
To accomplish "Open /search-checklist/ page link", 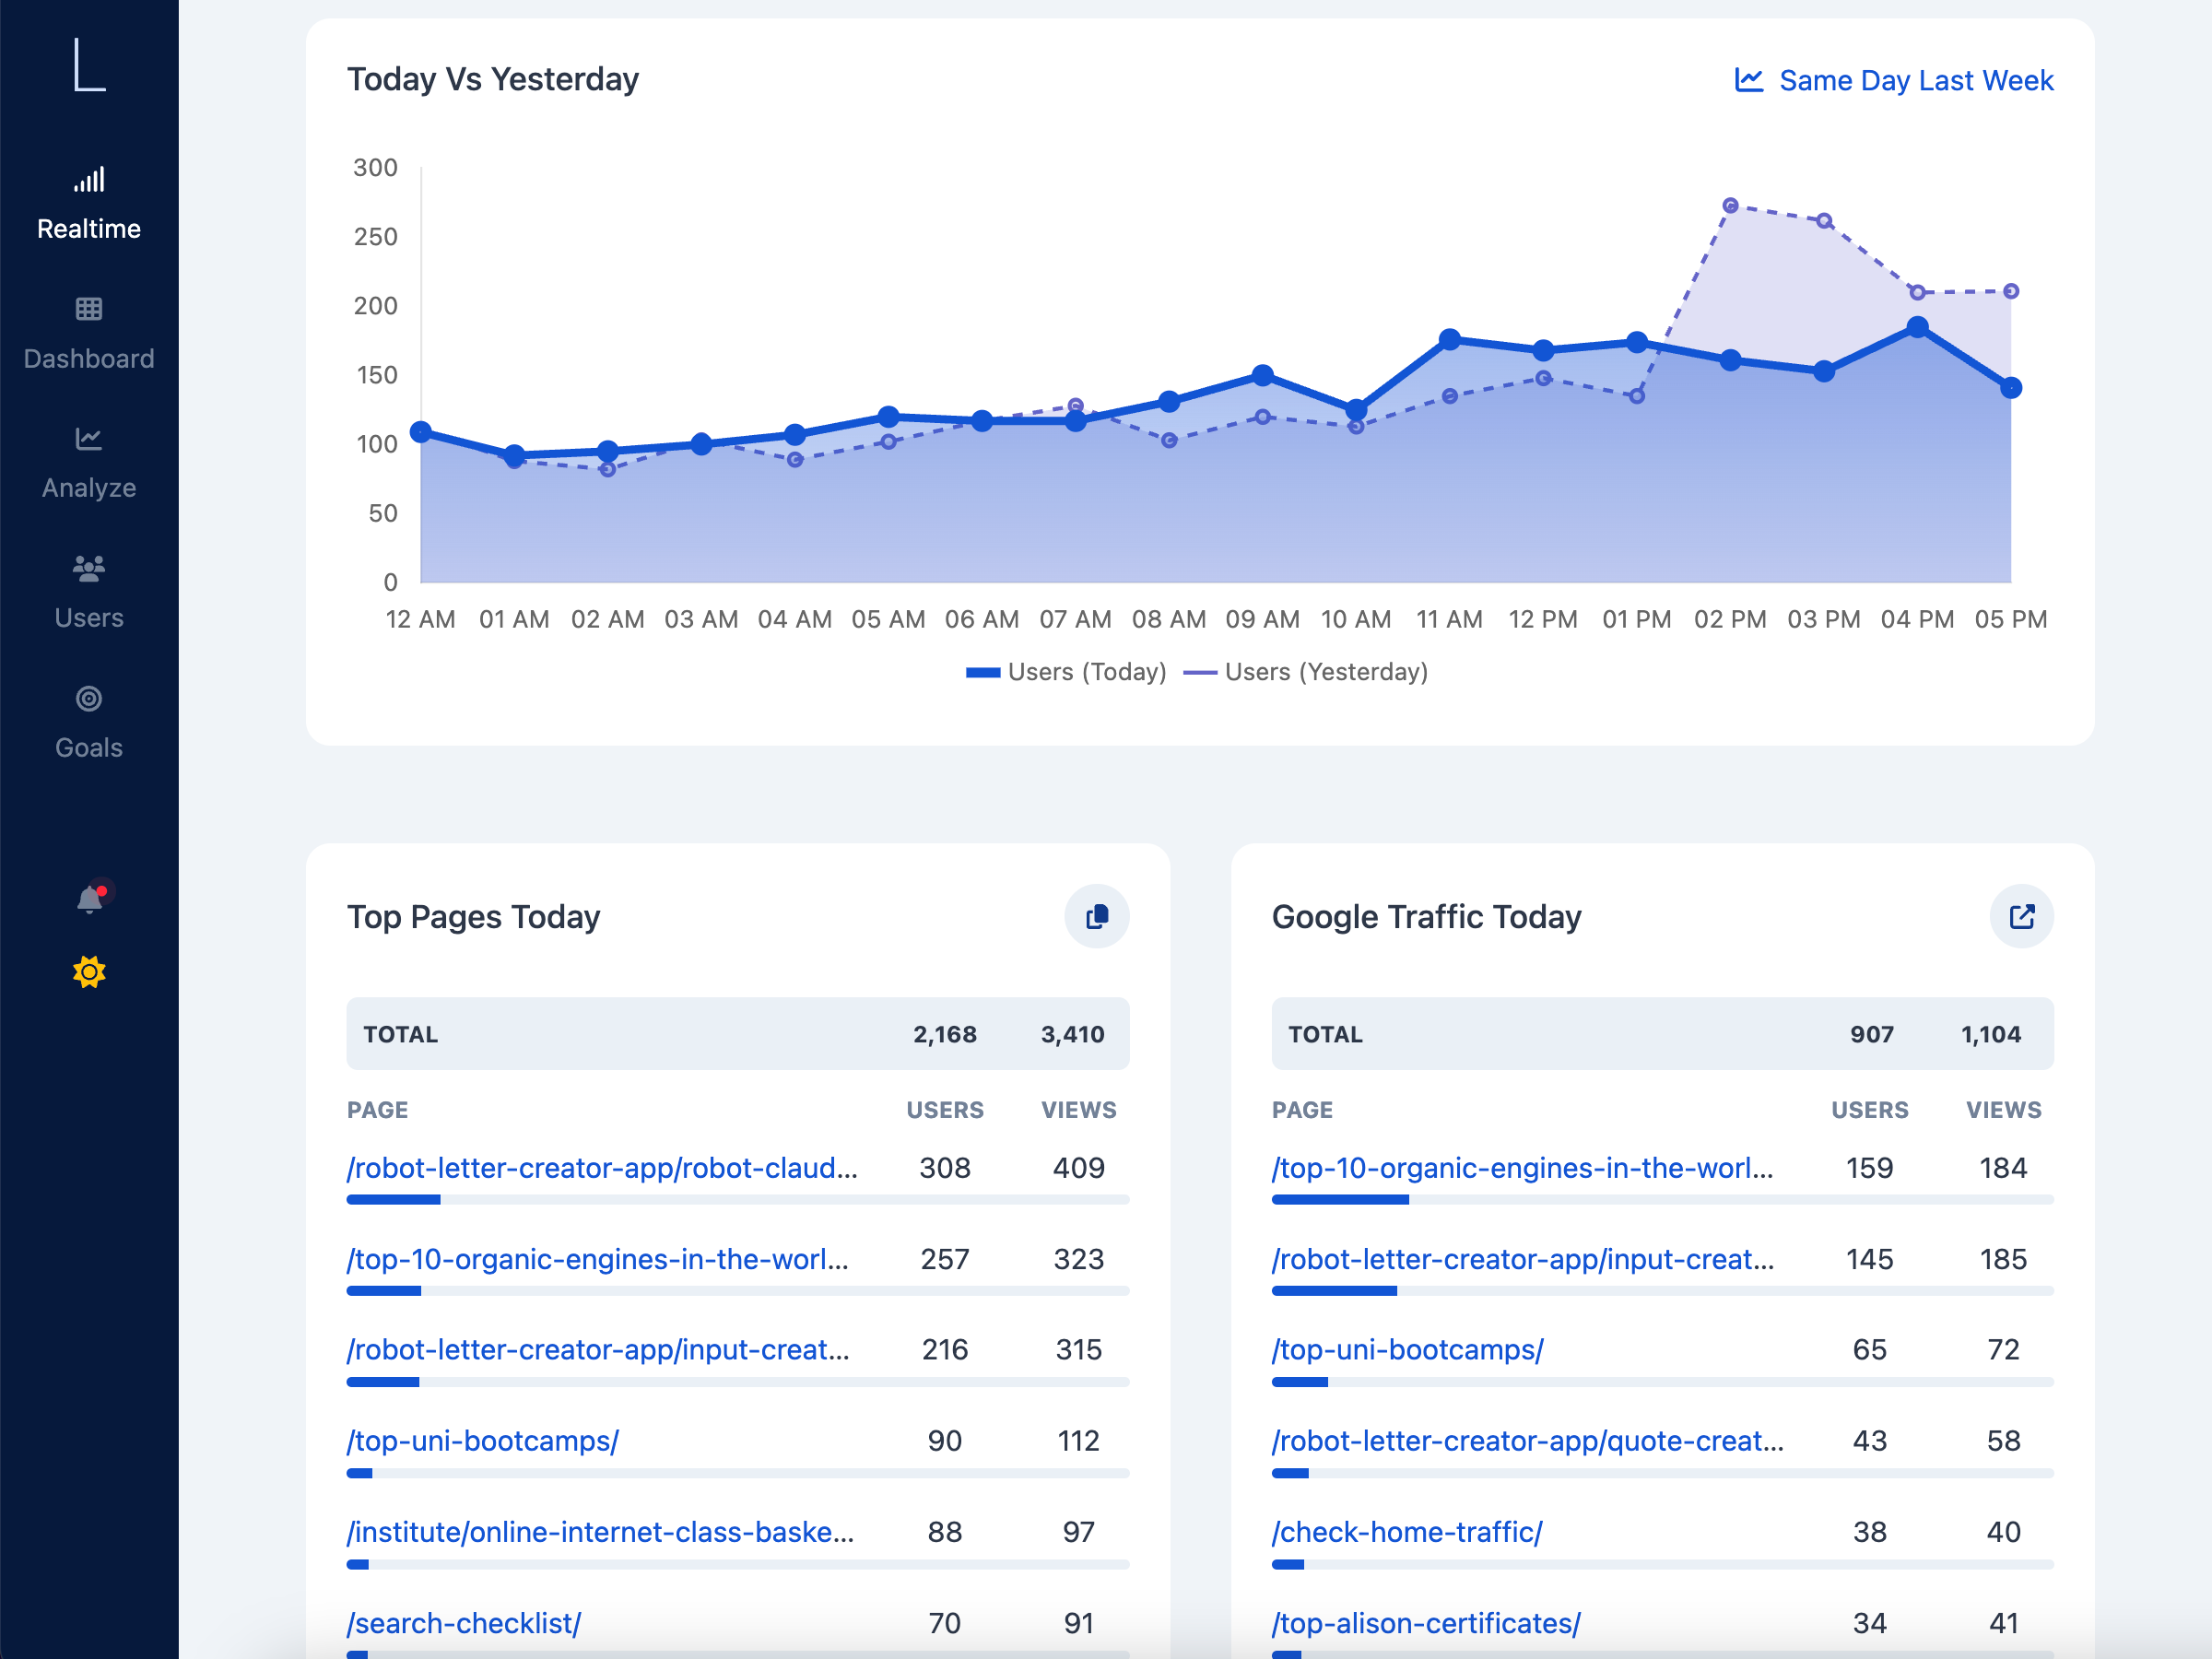I will pos(464,1623).
